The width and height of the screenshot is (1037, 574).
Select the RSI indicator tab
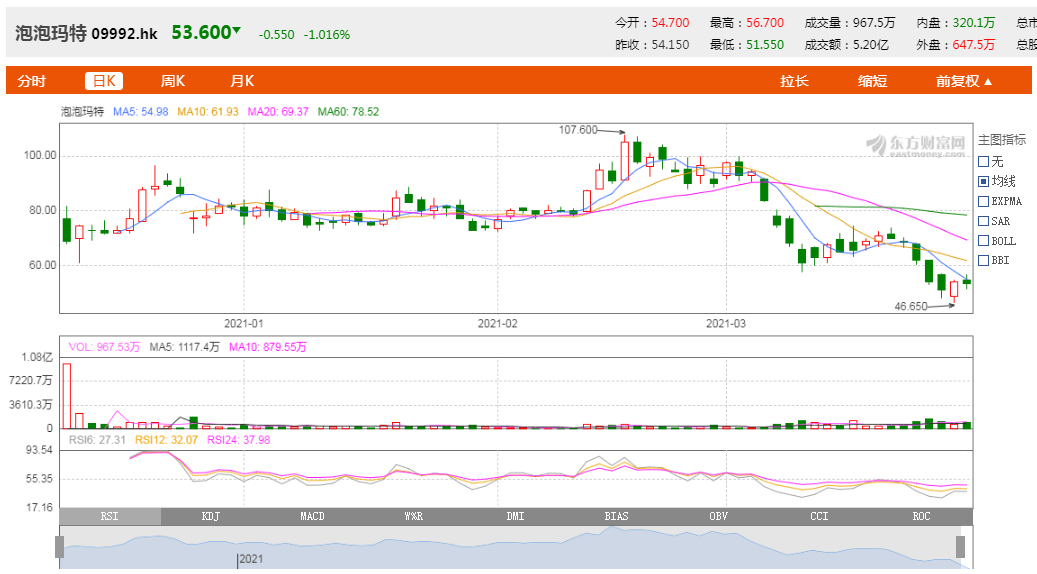click(x=110, y=516)
